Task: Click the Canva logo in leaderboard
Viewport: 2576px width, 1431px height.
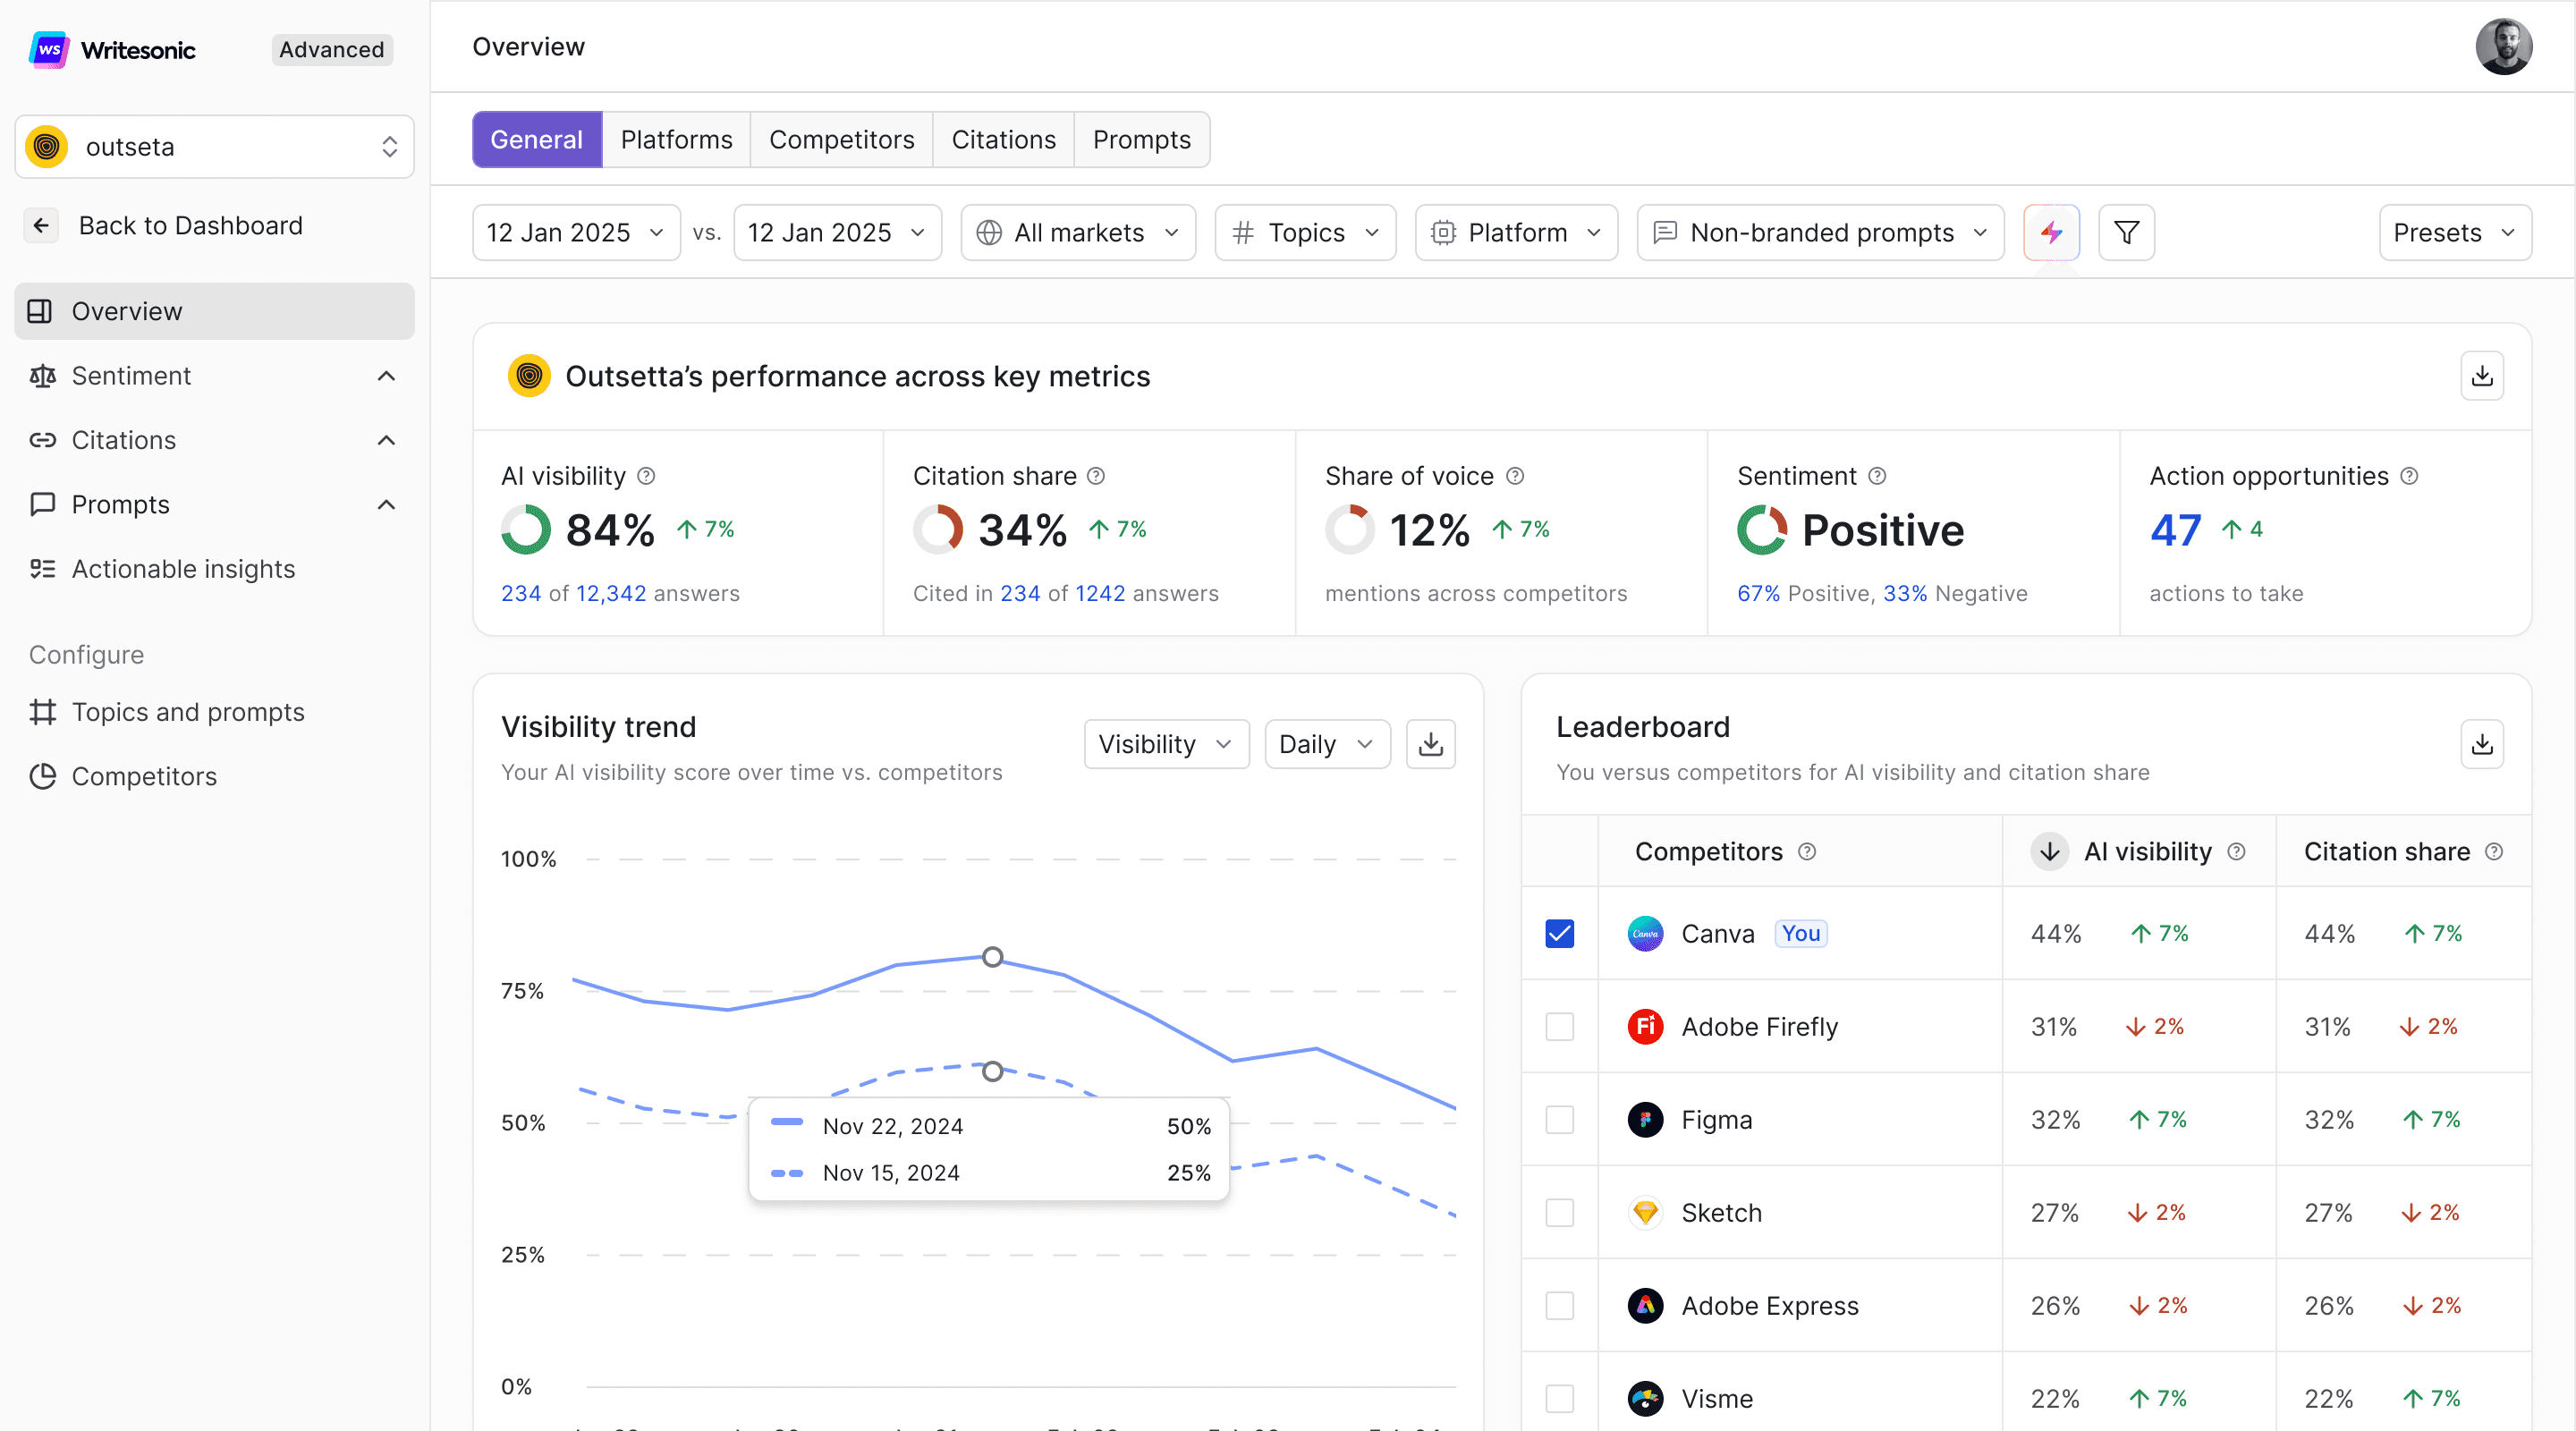Action: tap(1645, 934)
